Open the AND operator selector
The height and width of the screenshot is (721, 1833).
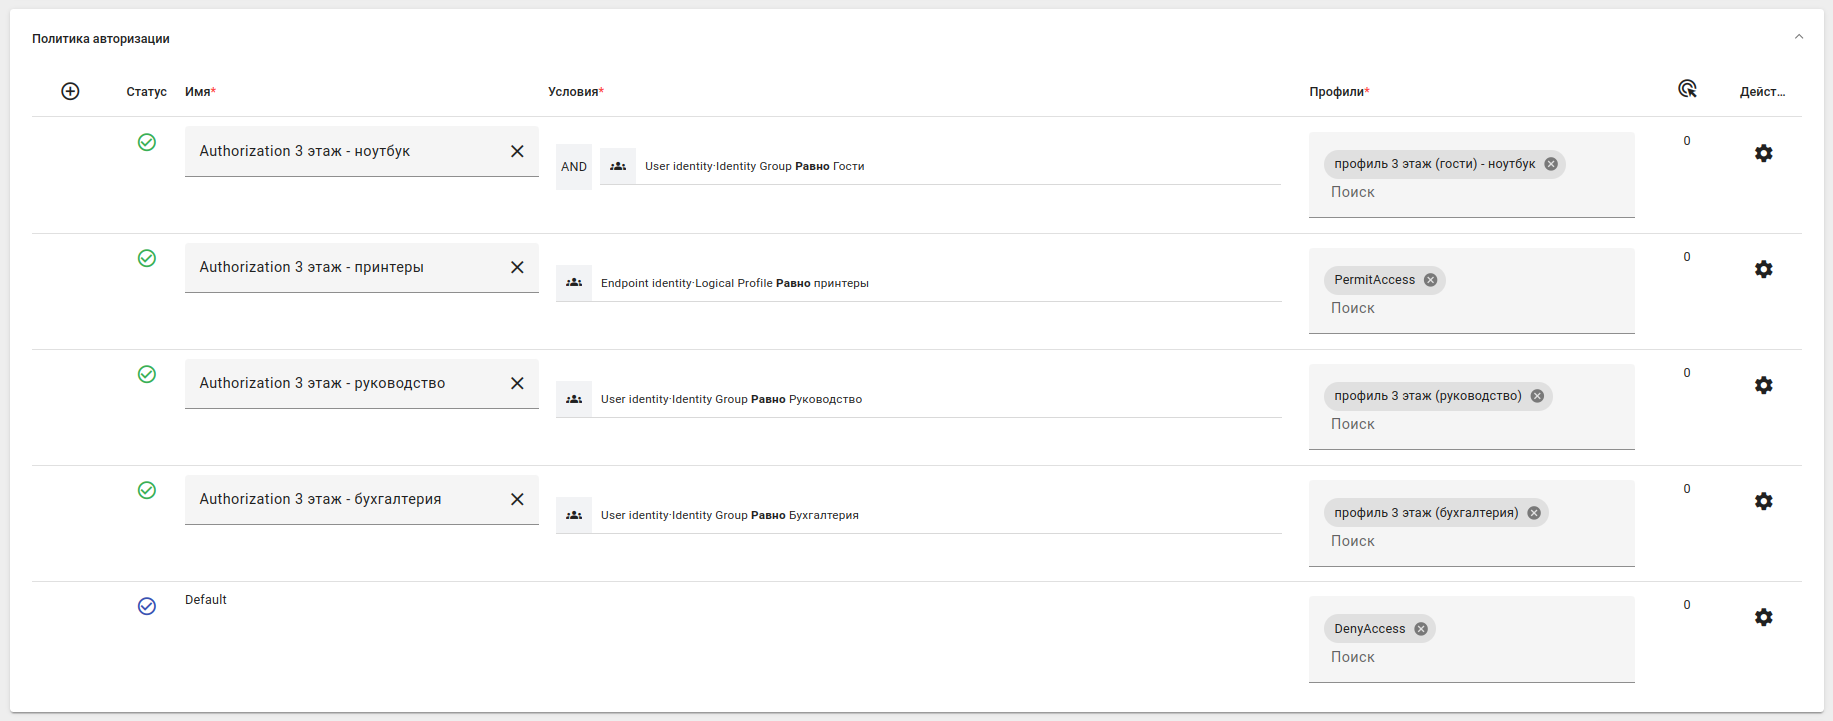tap(574, 167)
